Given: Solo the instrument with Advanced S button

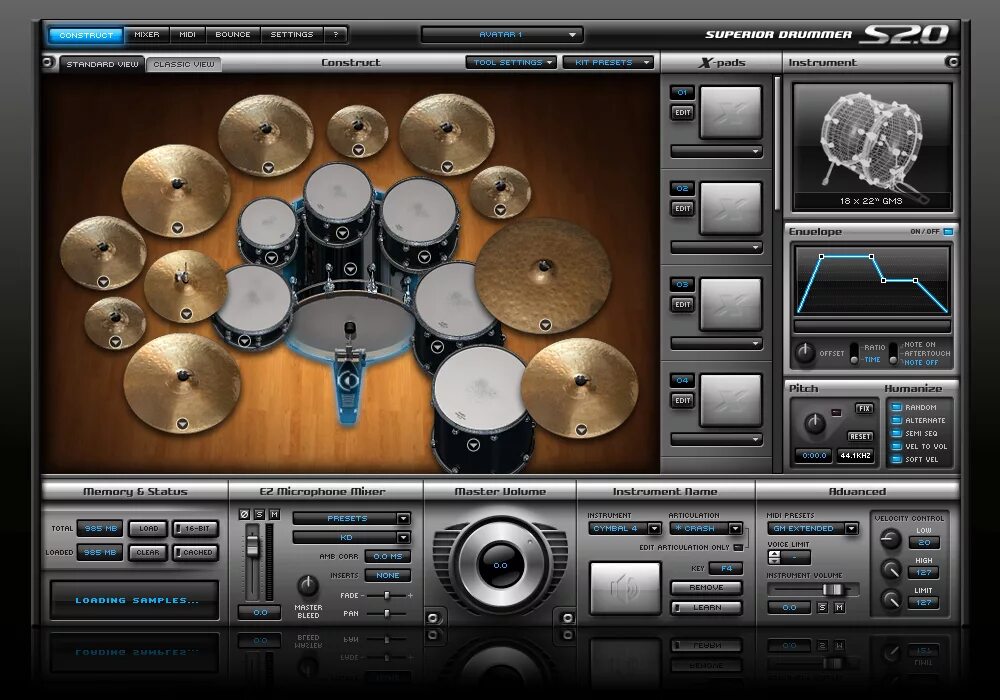Looking at the screenshot, I should (x=823, y=608).
